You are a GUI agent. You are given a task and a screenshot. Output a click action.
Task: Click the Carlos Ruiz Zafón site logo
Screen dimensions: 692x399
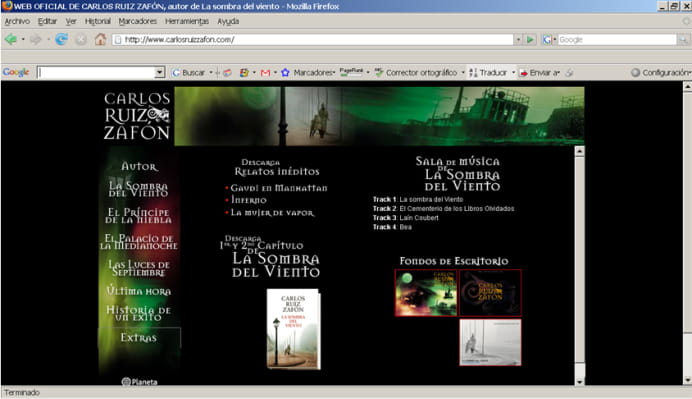click(137, 116)
